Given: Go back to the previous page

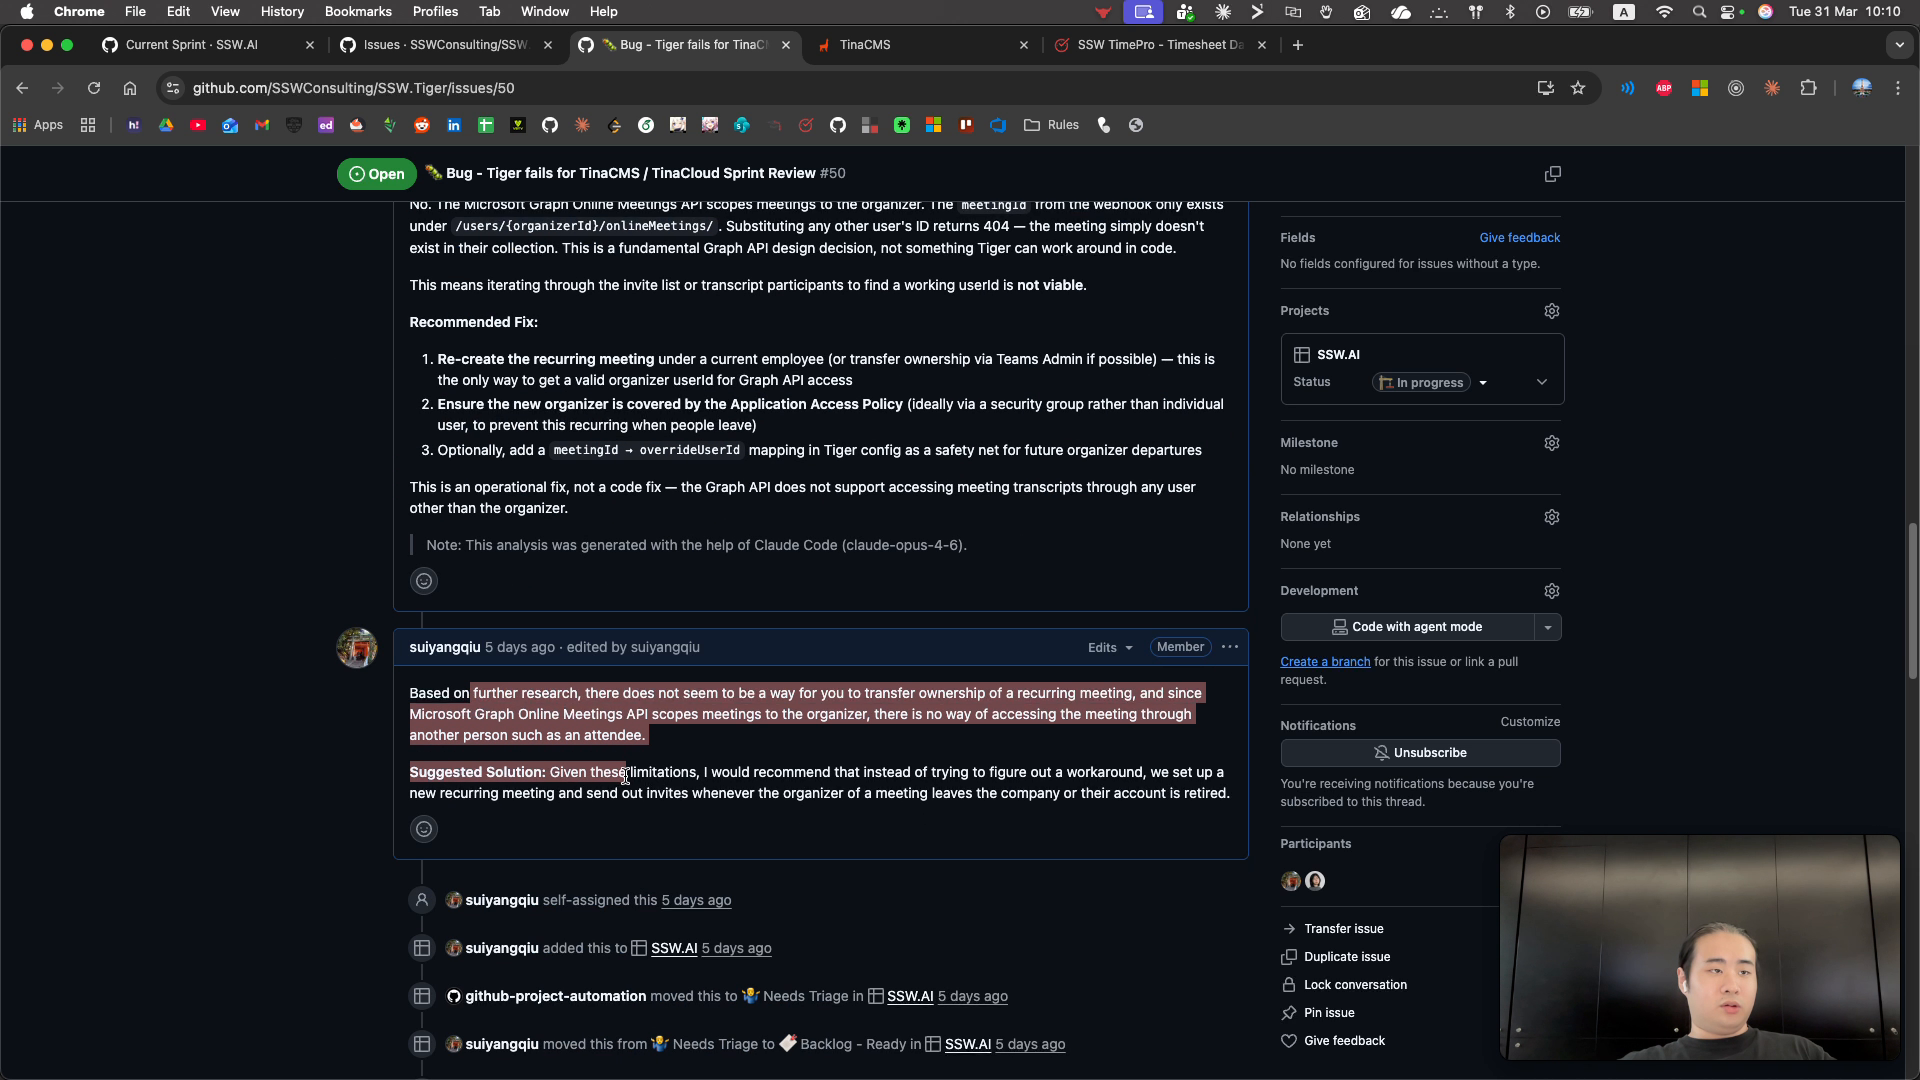Looking at the screenshot, I should (22, 88).
